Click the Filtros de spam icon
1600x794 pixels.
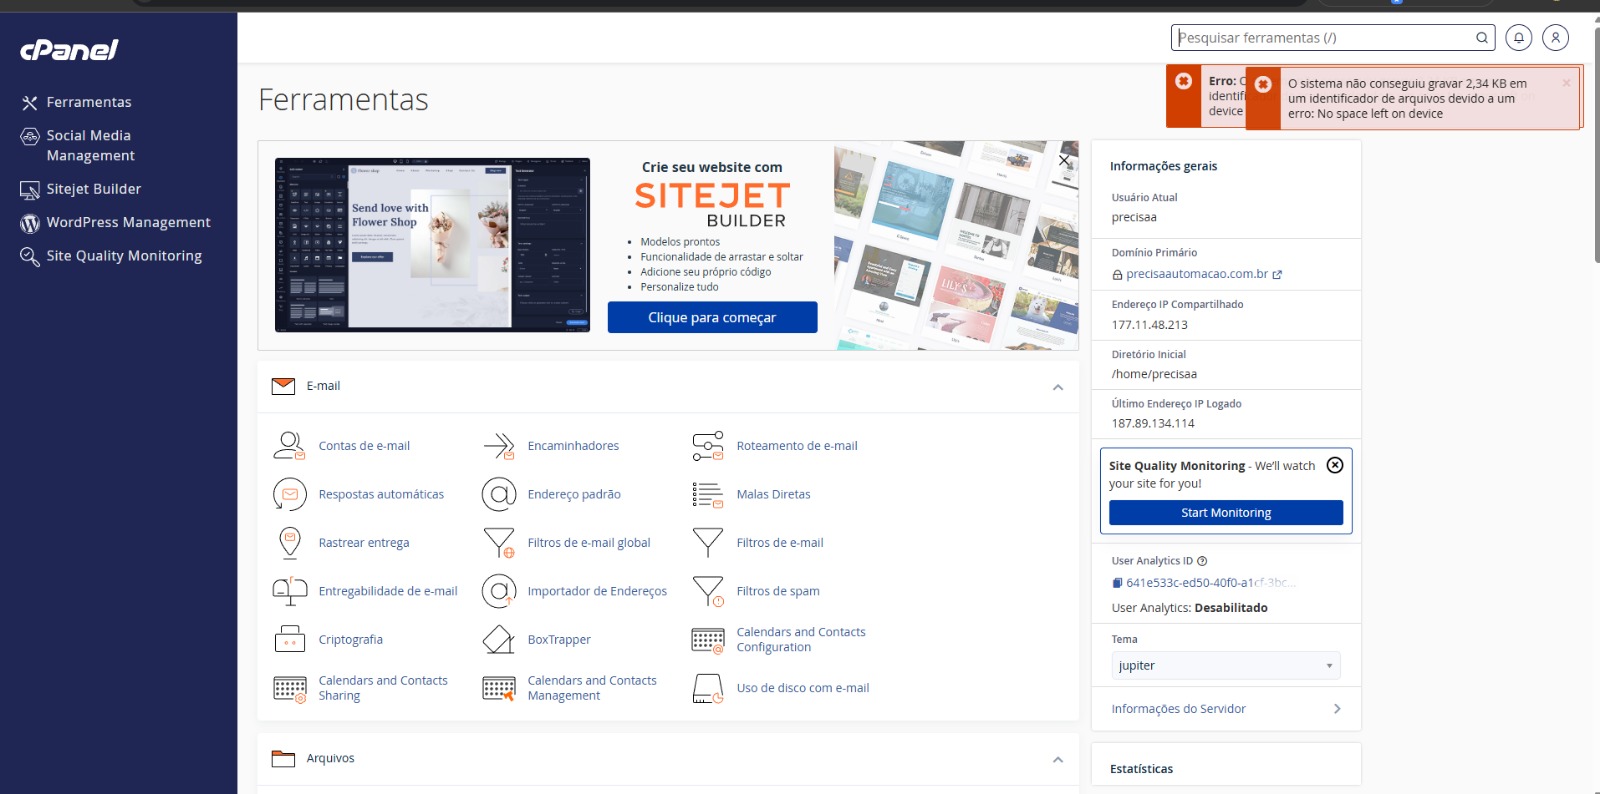[x=708, y=591]
